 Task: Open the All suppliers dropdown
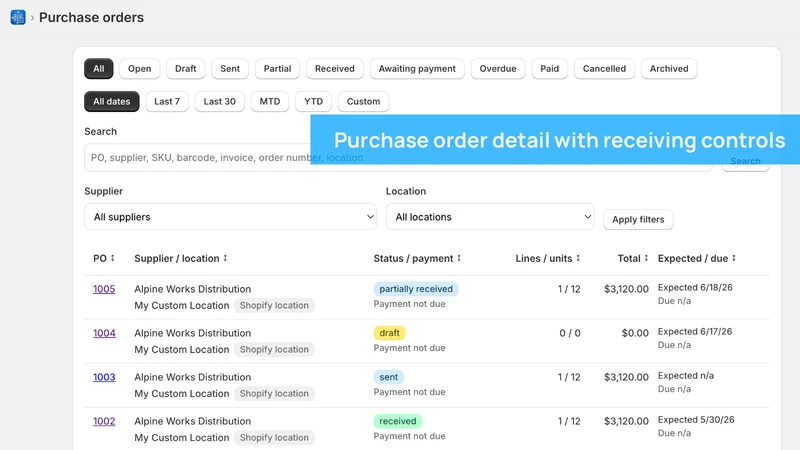click(x=230, y=217)
